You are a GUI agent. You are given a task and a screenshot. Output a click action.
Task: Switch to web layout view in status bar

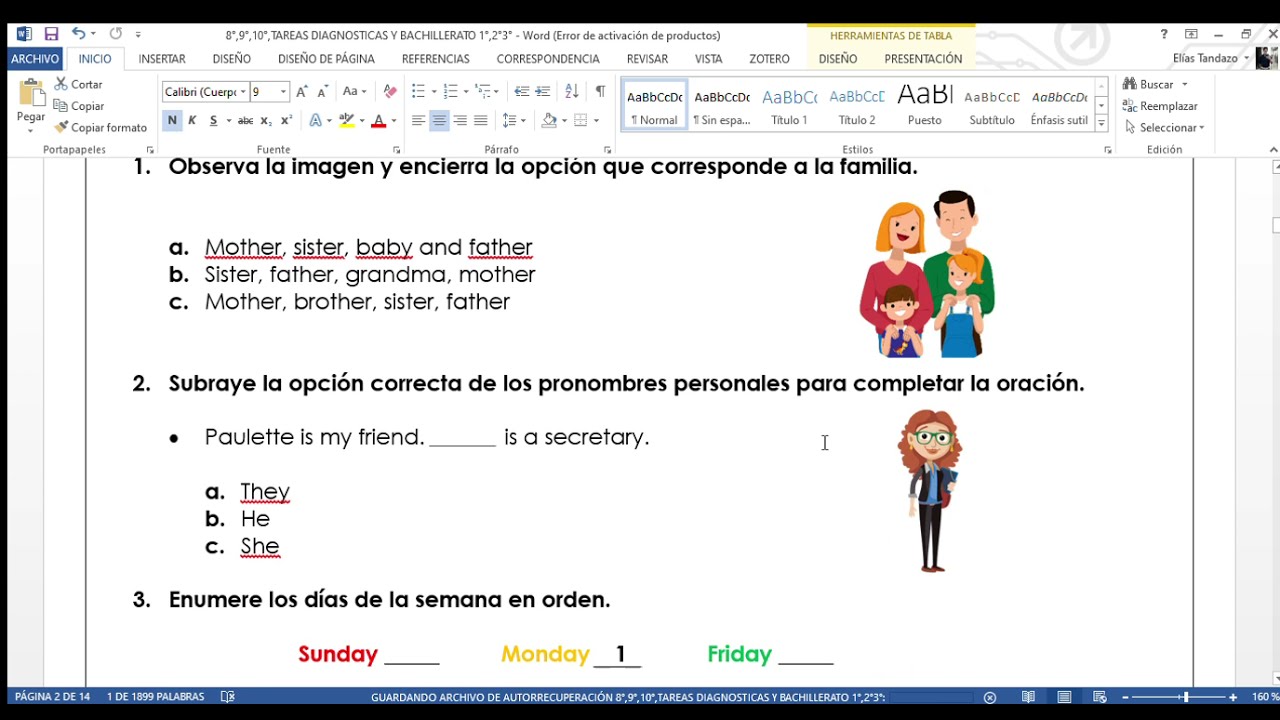pos(1099,697)
